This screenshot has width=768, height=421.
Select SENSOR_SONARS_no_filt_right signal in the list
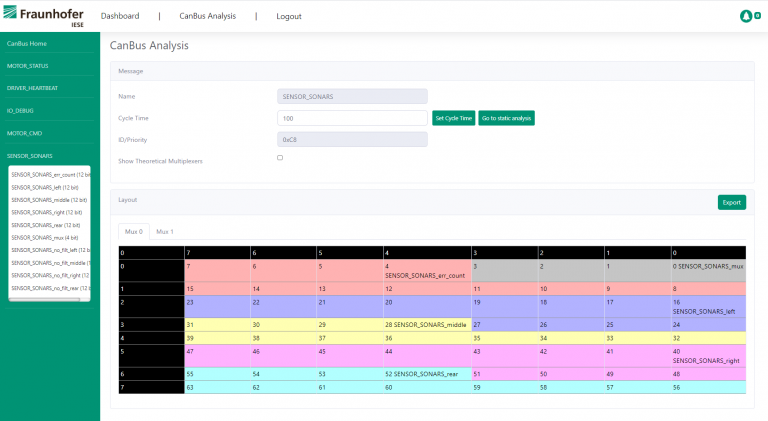(x=50, y=276)
